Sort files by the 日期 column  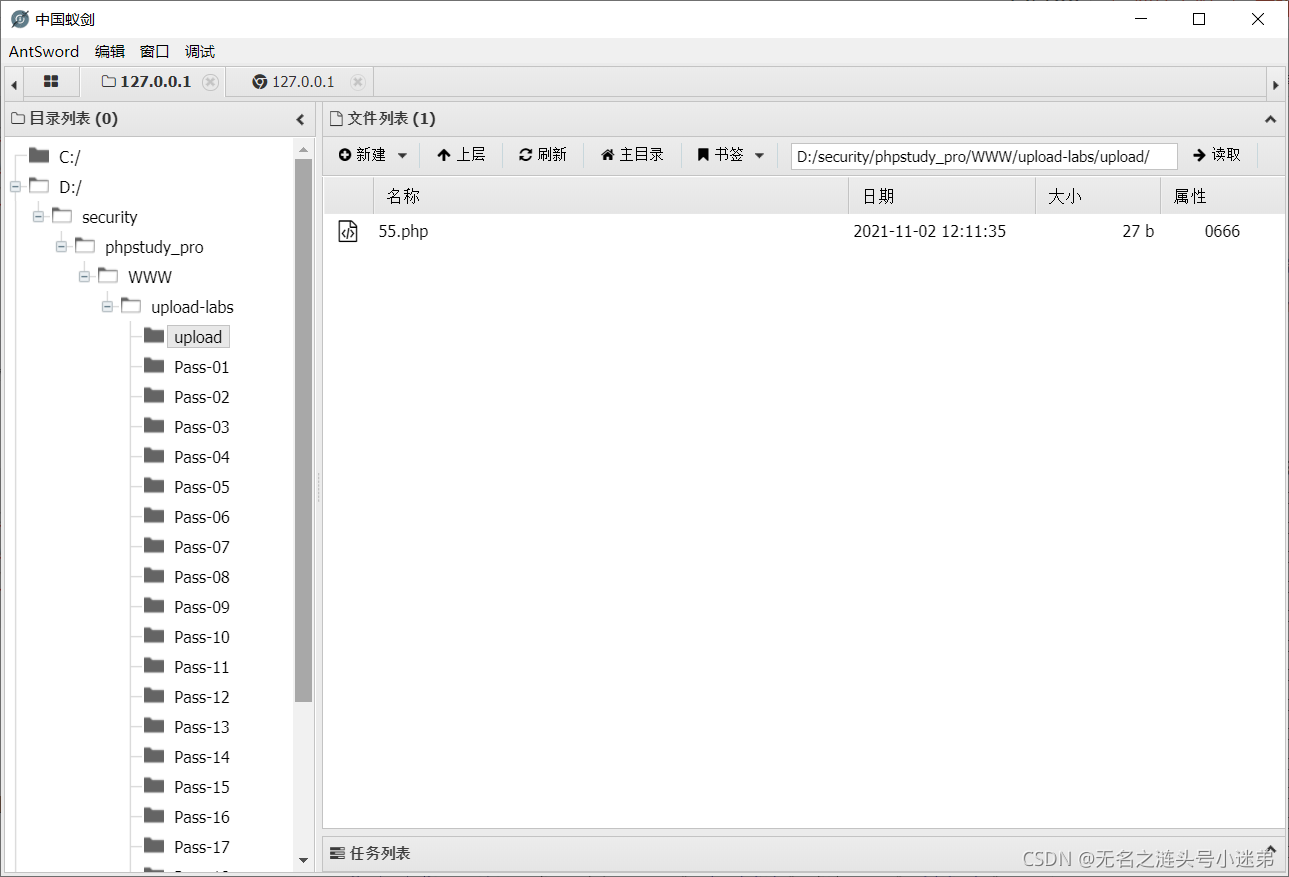[x=942, y=196]
